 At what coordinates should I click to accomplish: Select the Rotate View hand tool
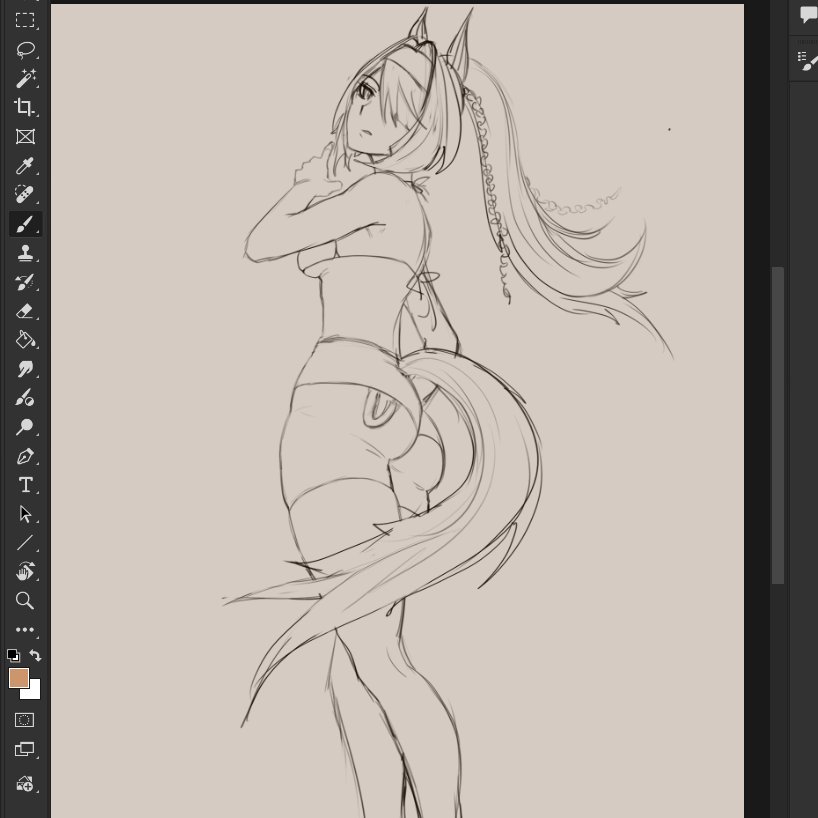pos(25,572)
